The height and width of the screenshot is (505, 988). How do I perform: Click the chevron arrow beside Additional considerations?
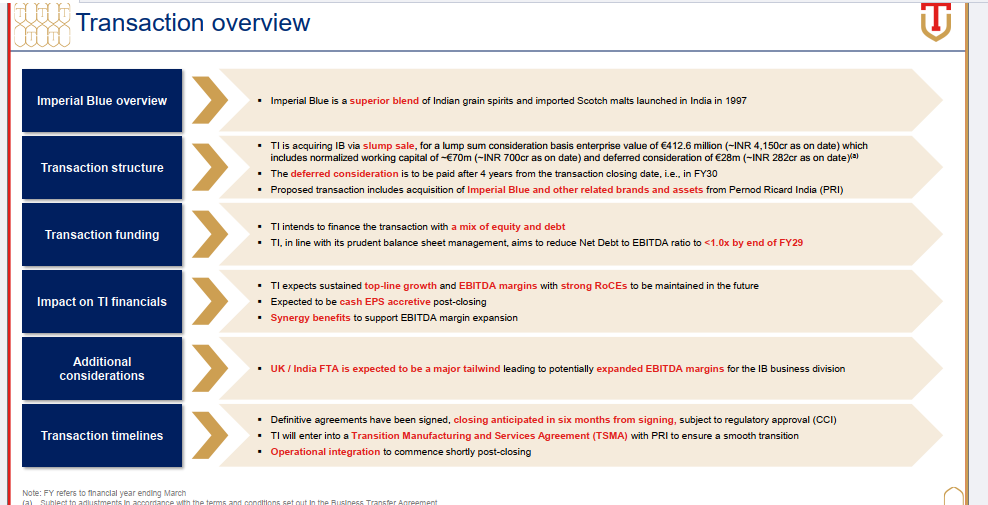pyautogui.click(x=208, y=369)
